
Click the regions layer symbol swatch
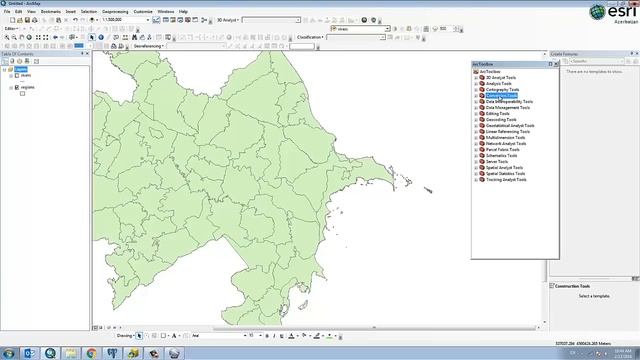[x=22, y=93]
